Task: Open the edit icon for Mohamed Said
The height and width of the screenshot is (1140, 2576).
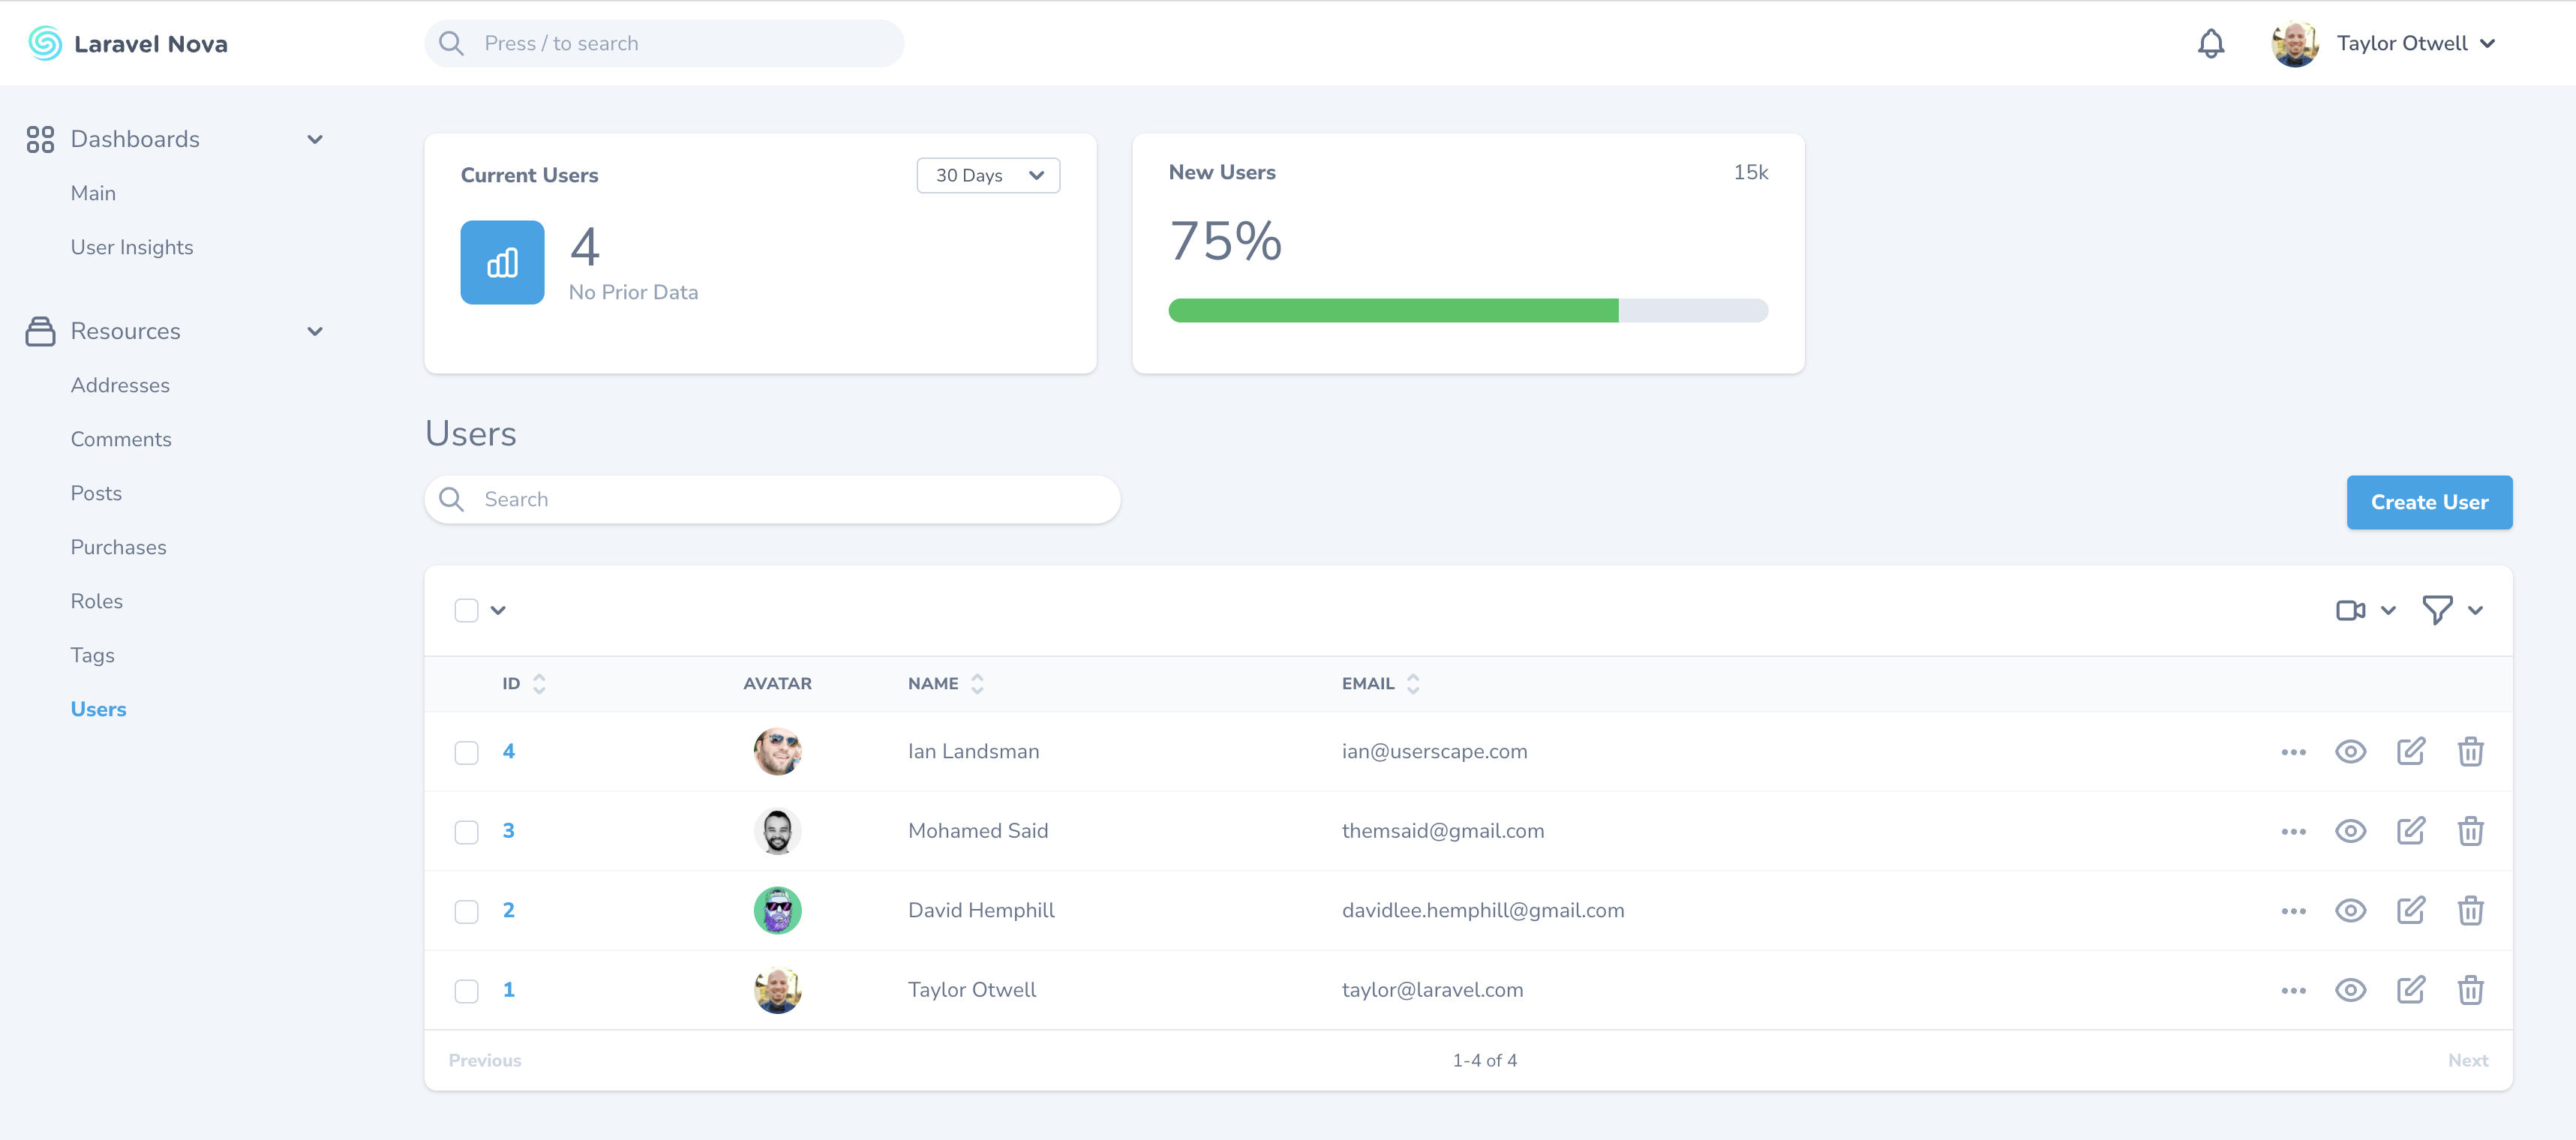Action: click(2411, 830)
